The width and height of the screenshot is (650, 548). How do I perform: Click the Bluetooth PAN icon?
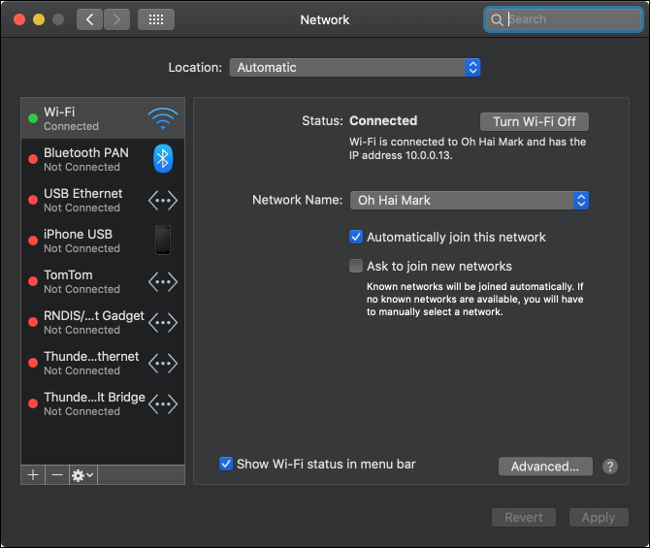162,159
